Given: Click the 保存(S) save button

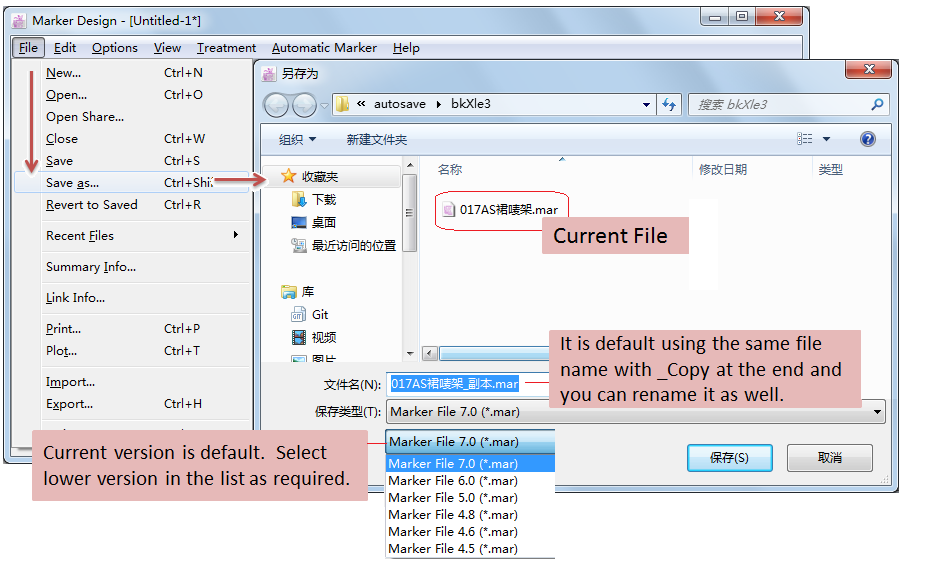Looking at the screenshot, I should 729,457.
